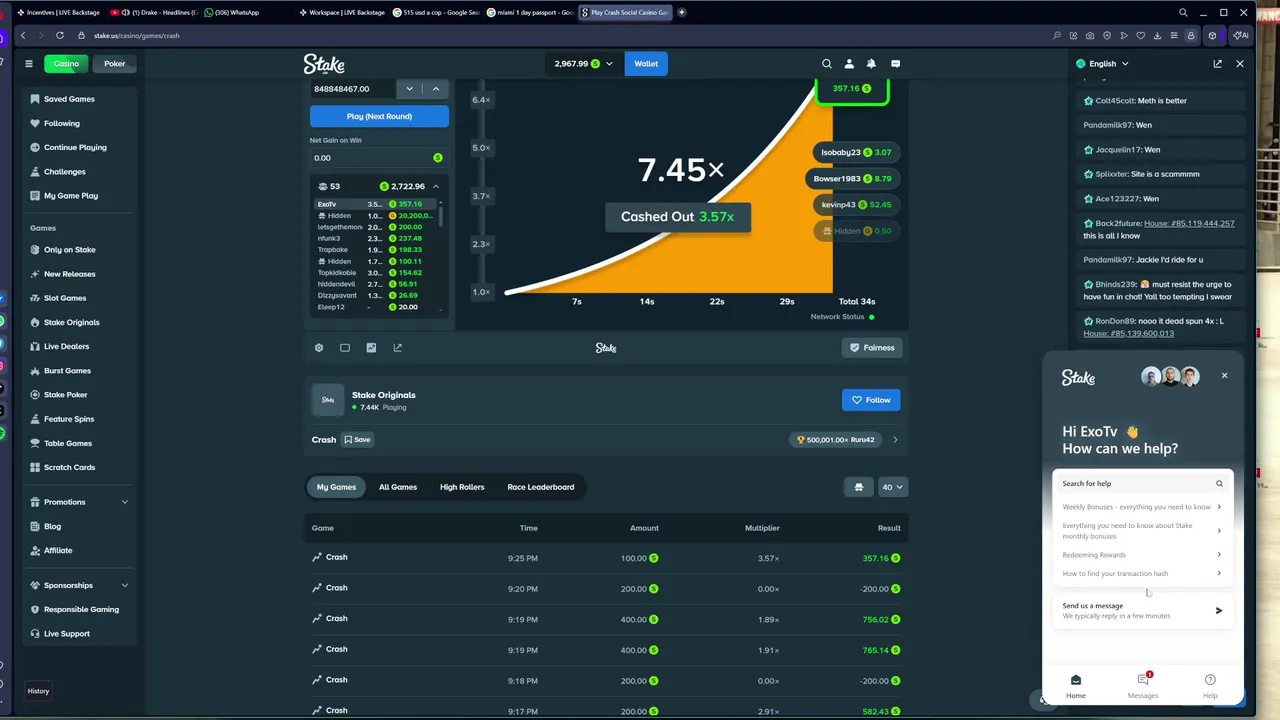The image size is (1280, 720).
Task: Decrease bet amount with down arrow
Action: pyautogui.click(x=409, y=89)
